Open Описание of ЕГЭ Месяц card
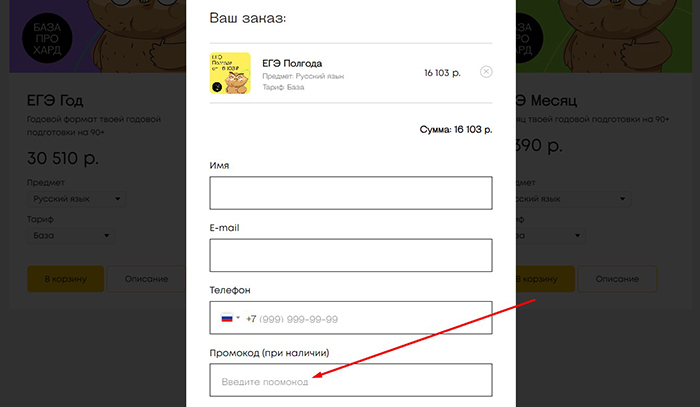Viewport: 700px width, 407px height. [617, 279]
